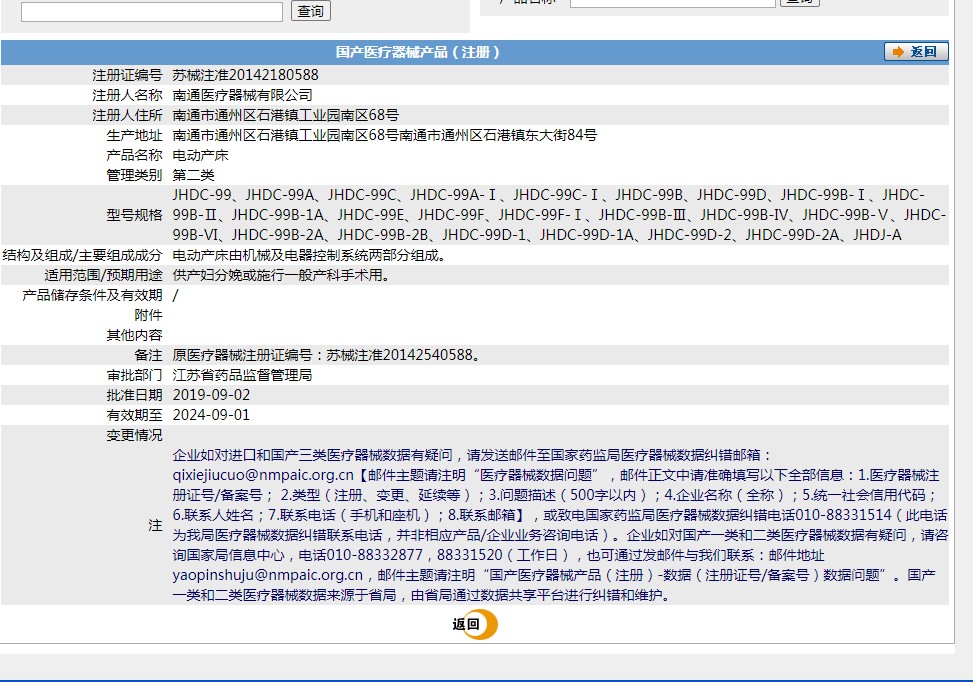973x682 pixels.
Task: Click the 查询 button beside the left search box
Action: (311, 11)
